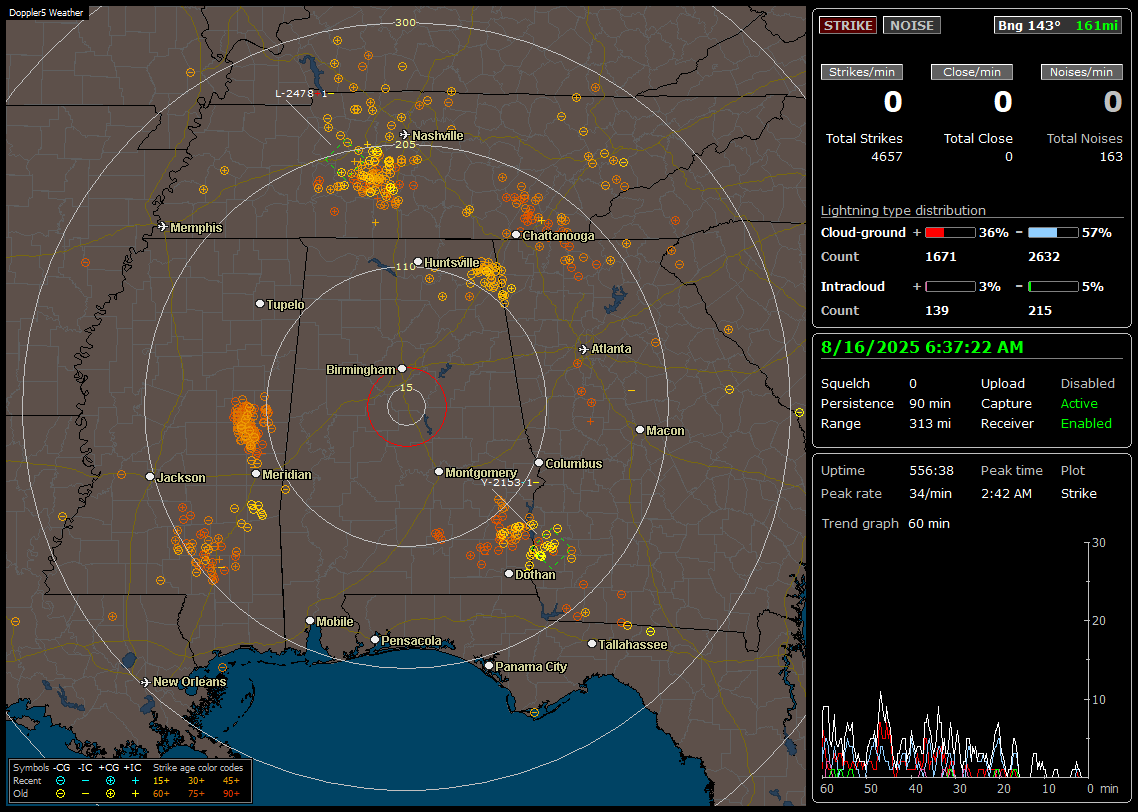
Task: Click the Nashville airport plane icon
Action: coord(404,135)
